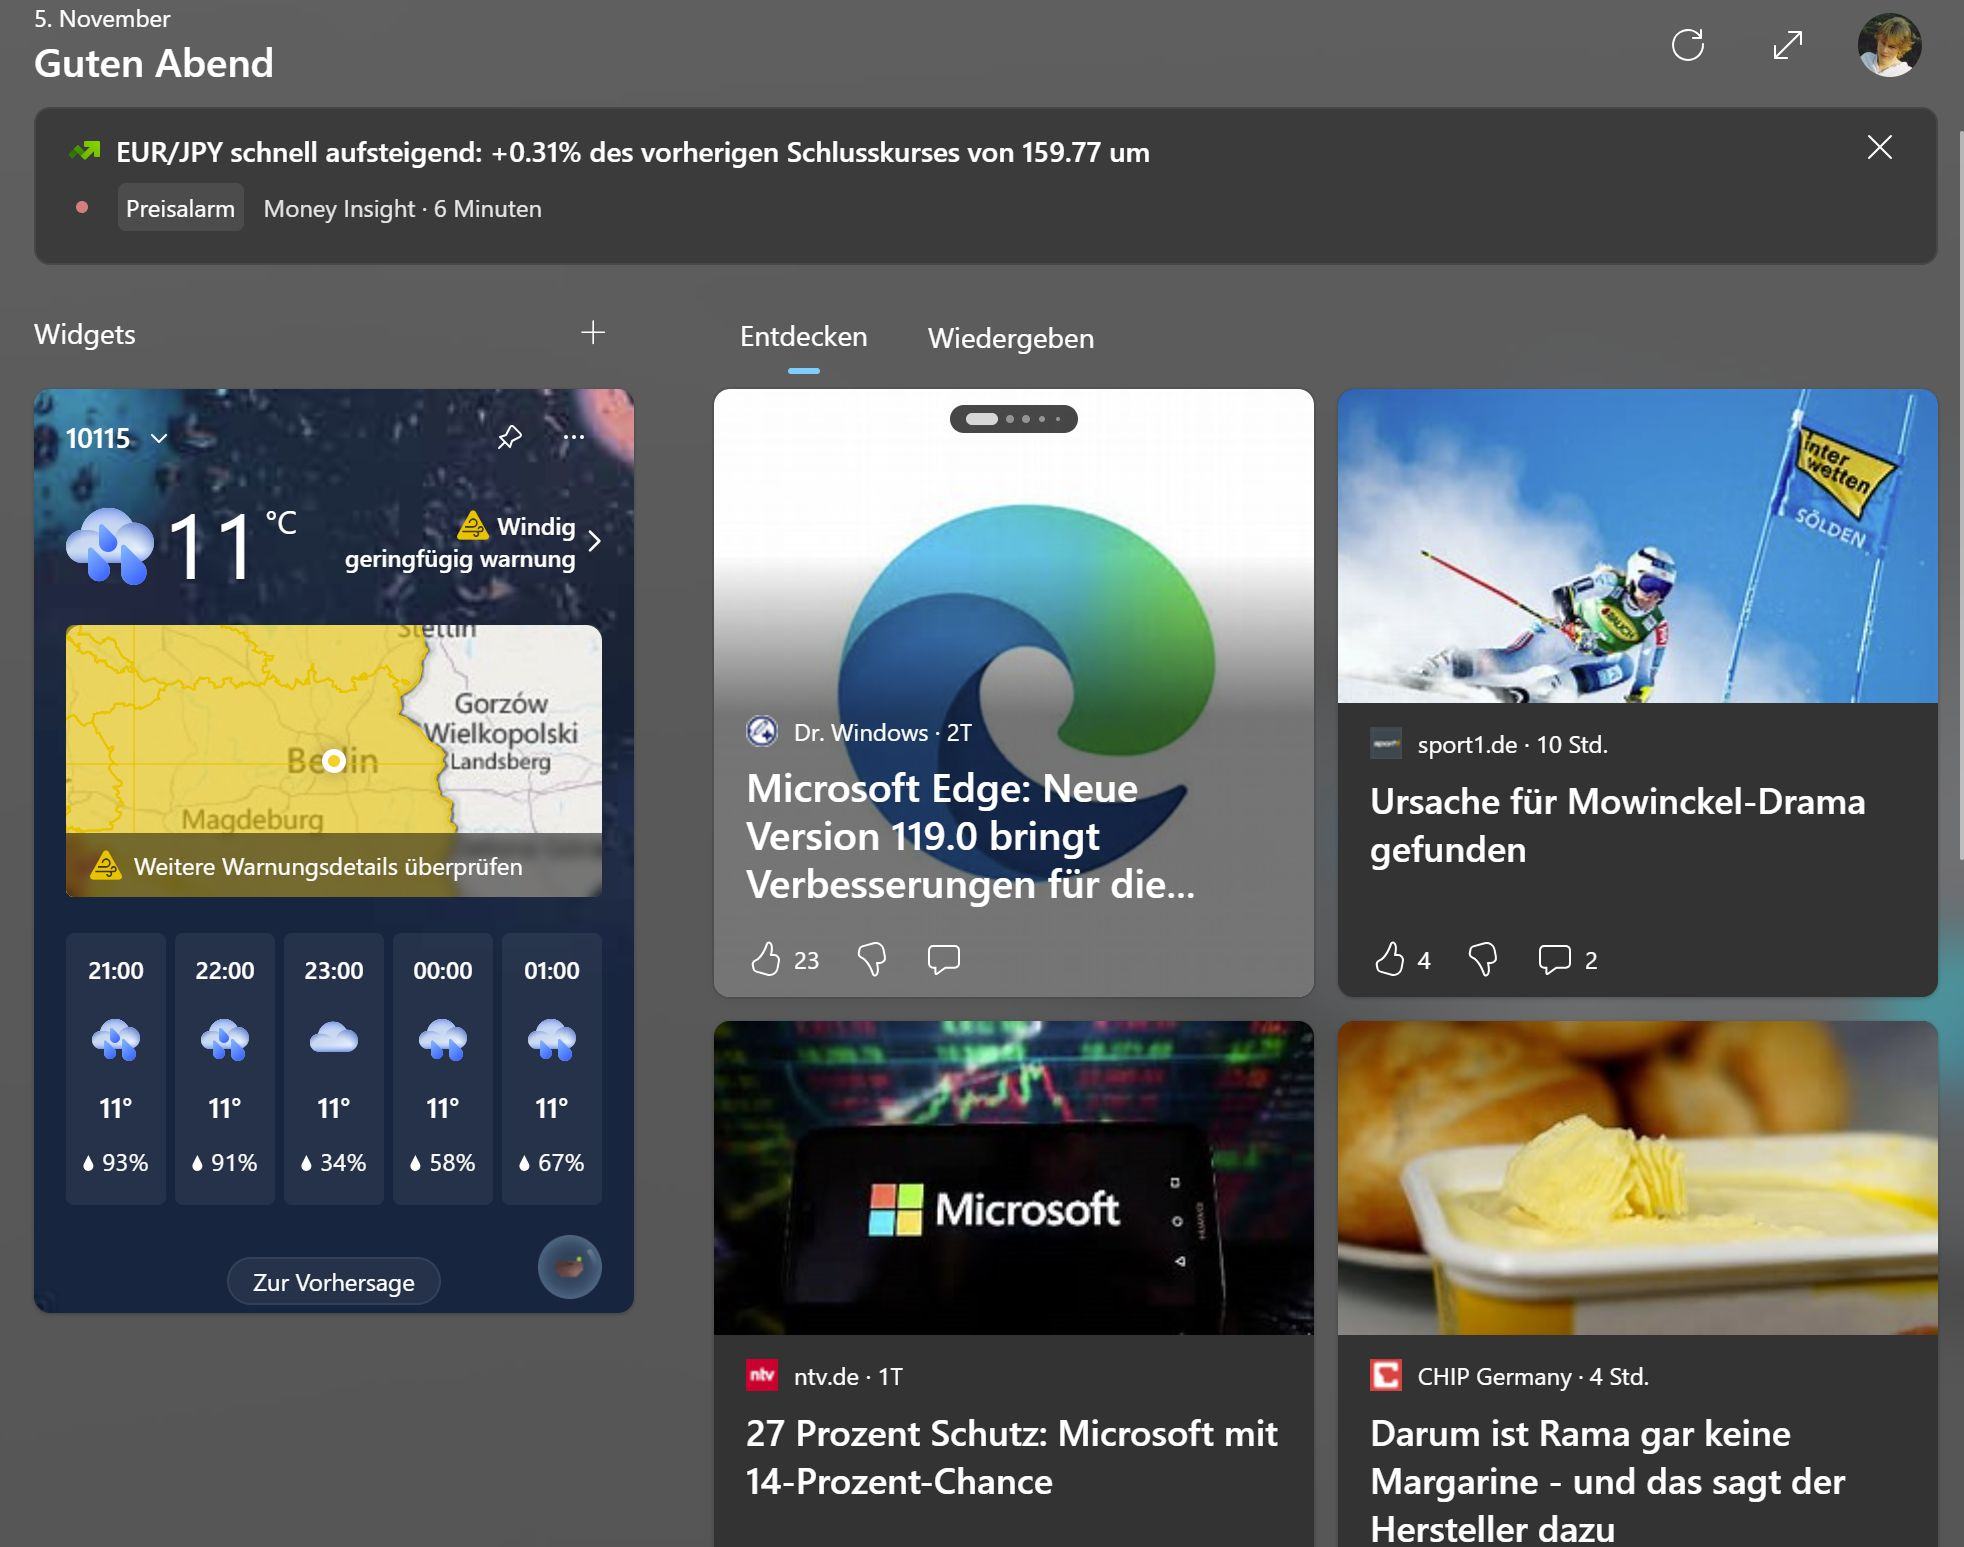The image size is (1964, 1547).
Task: Comment on the Microsoft Edge article
Action: (944, 959)
